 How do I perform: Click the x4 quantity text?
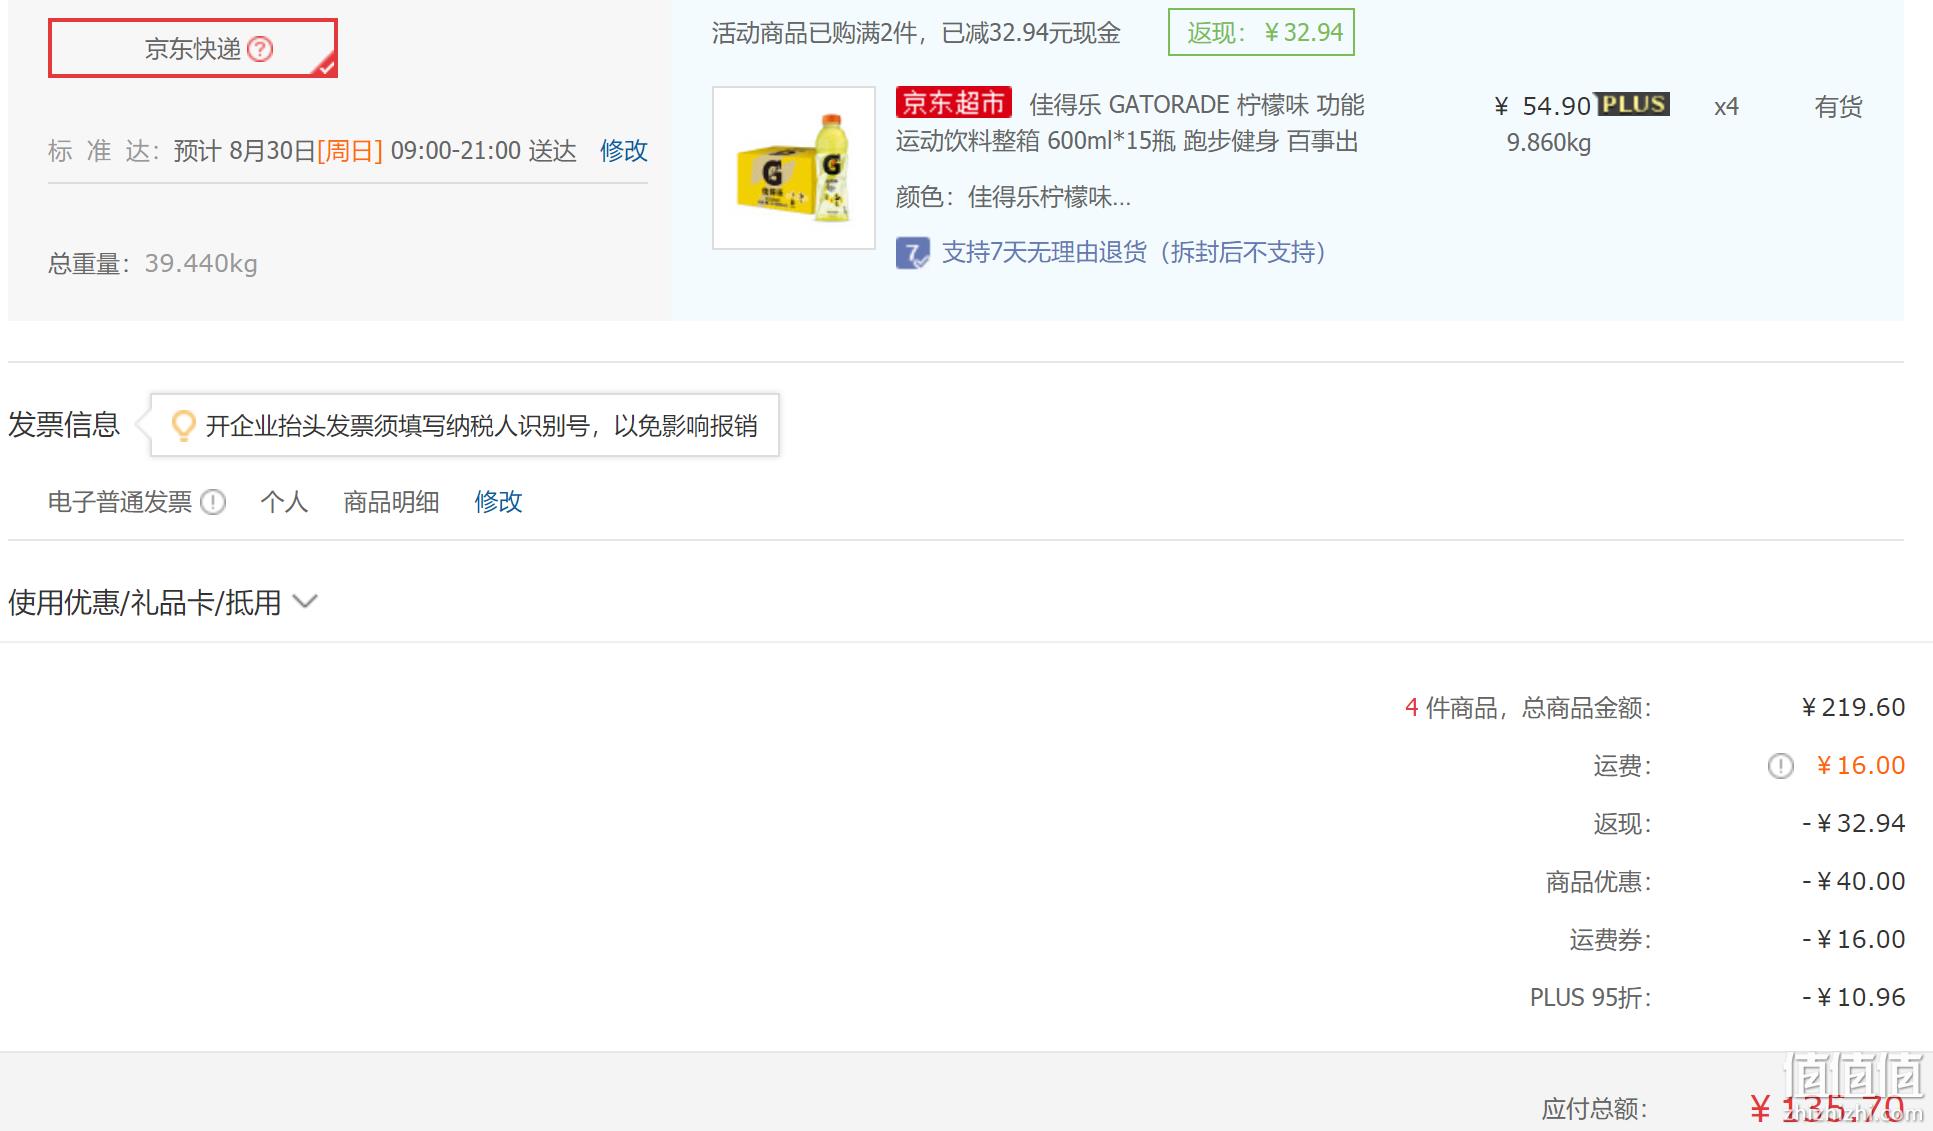tap(1726, 107)
